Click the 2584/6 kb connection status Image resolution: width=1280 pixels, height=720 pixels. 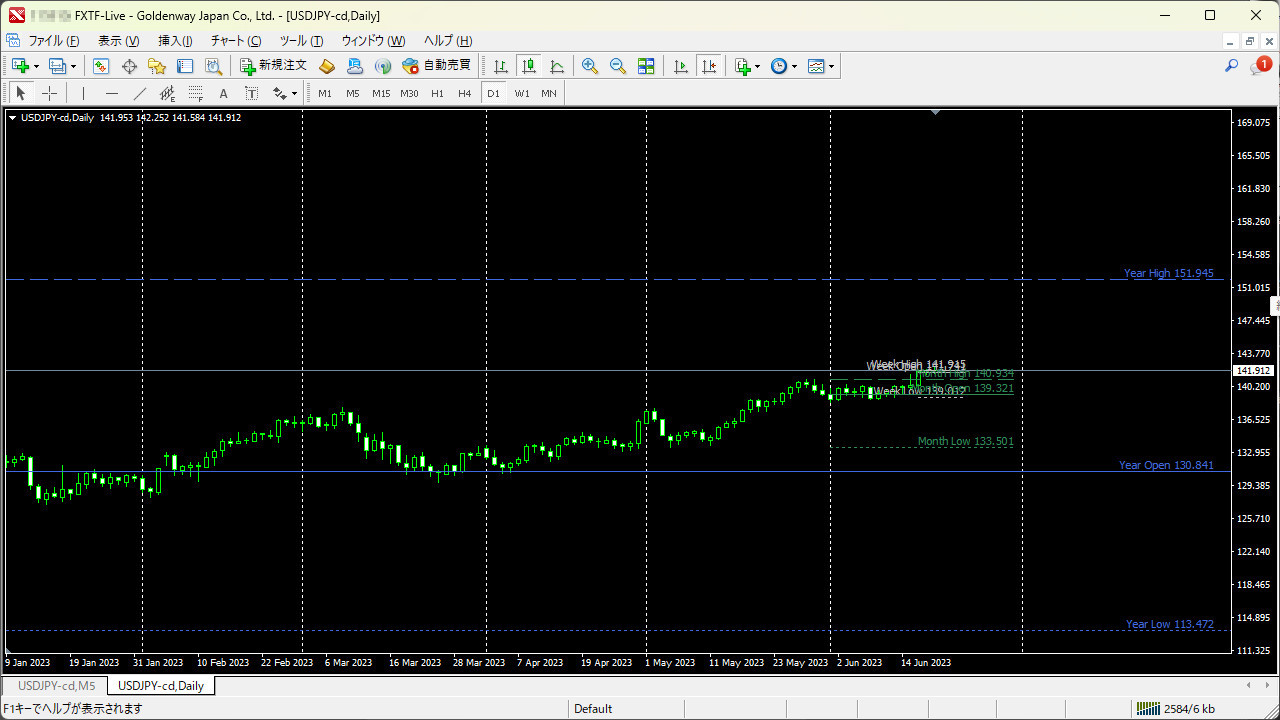[1175, 709]
